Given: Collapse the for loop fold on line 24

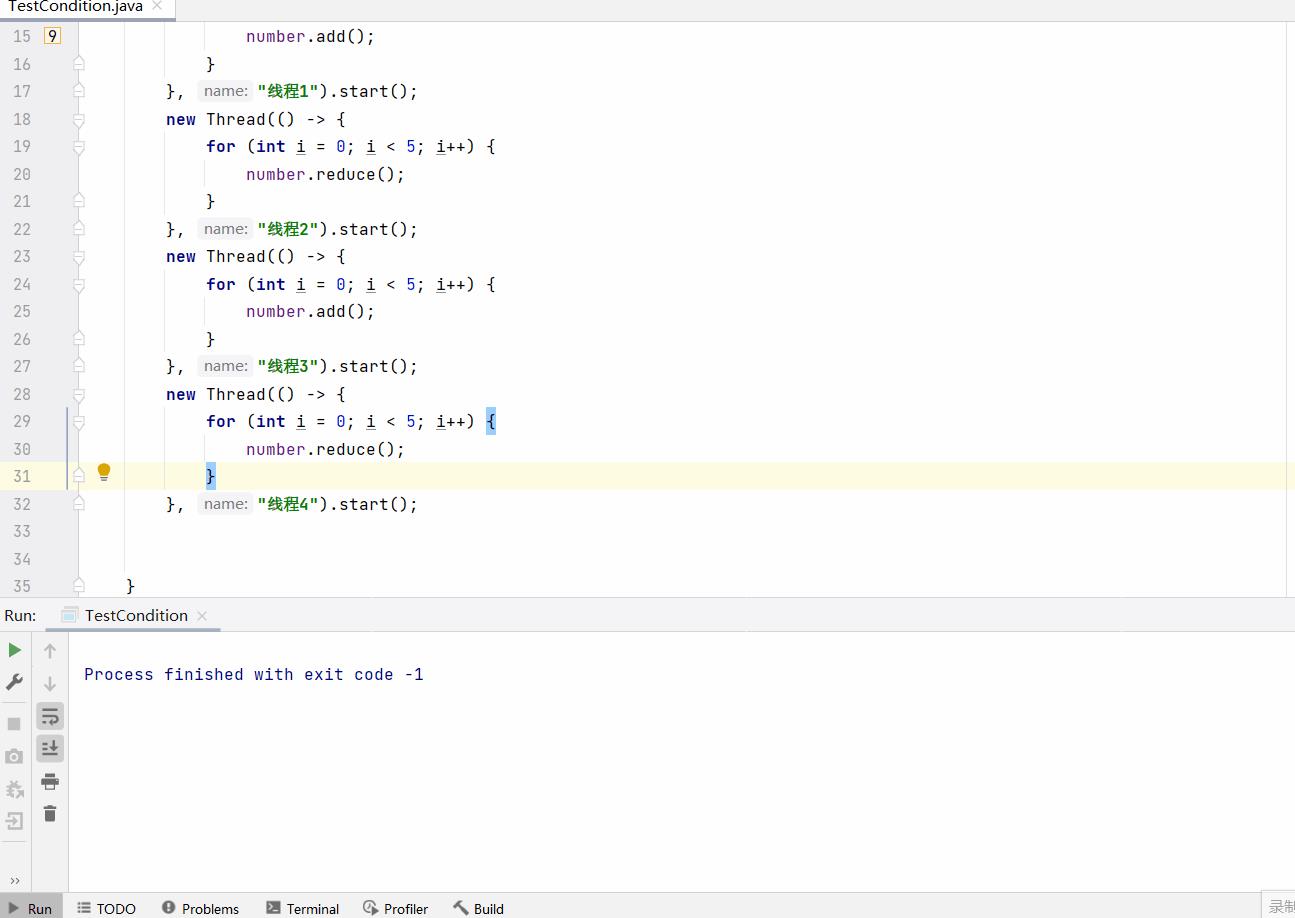Looking at the screenshot, I should (79, 285).
